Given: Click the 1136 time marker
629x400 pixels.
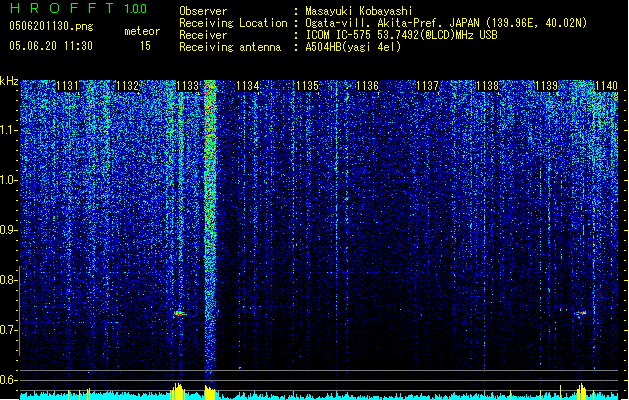Looking at the screenshot, I should 367,86.
